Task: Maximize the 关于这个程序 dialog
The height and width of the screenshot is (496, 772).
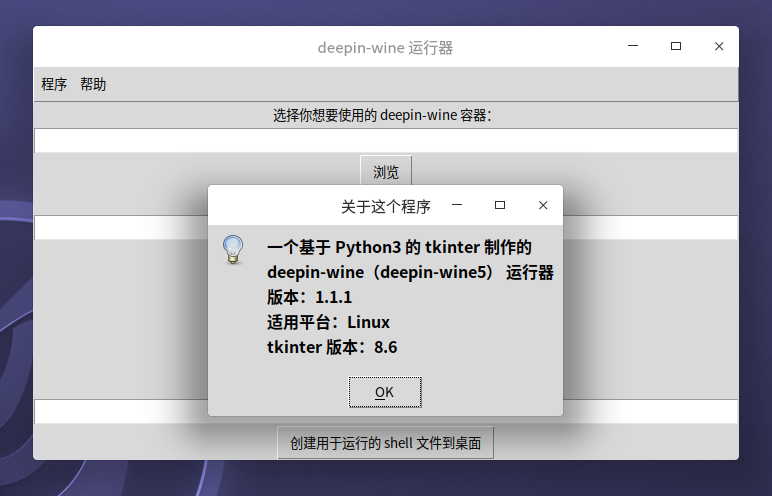Action: click(500, 205)
